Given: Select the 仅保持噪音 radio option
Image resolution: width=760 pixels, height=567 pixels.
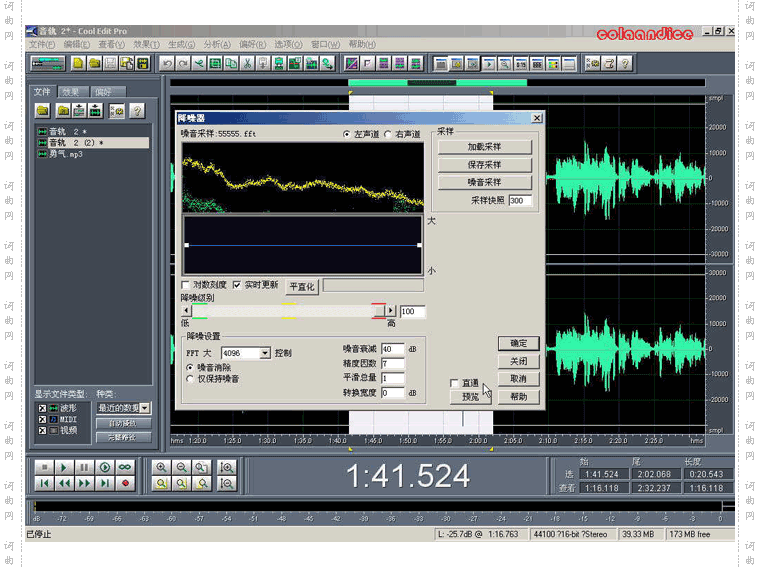Looking at the screenshot, I should coord(190,379).
